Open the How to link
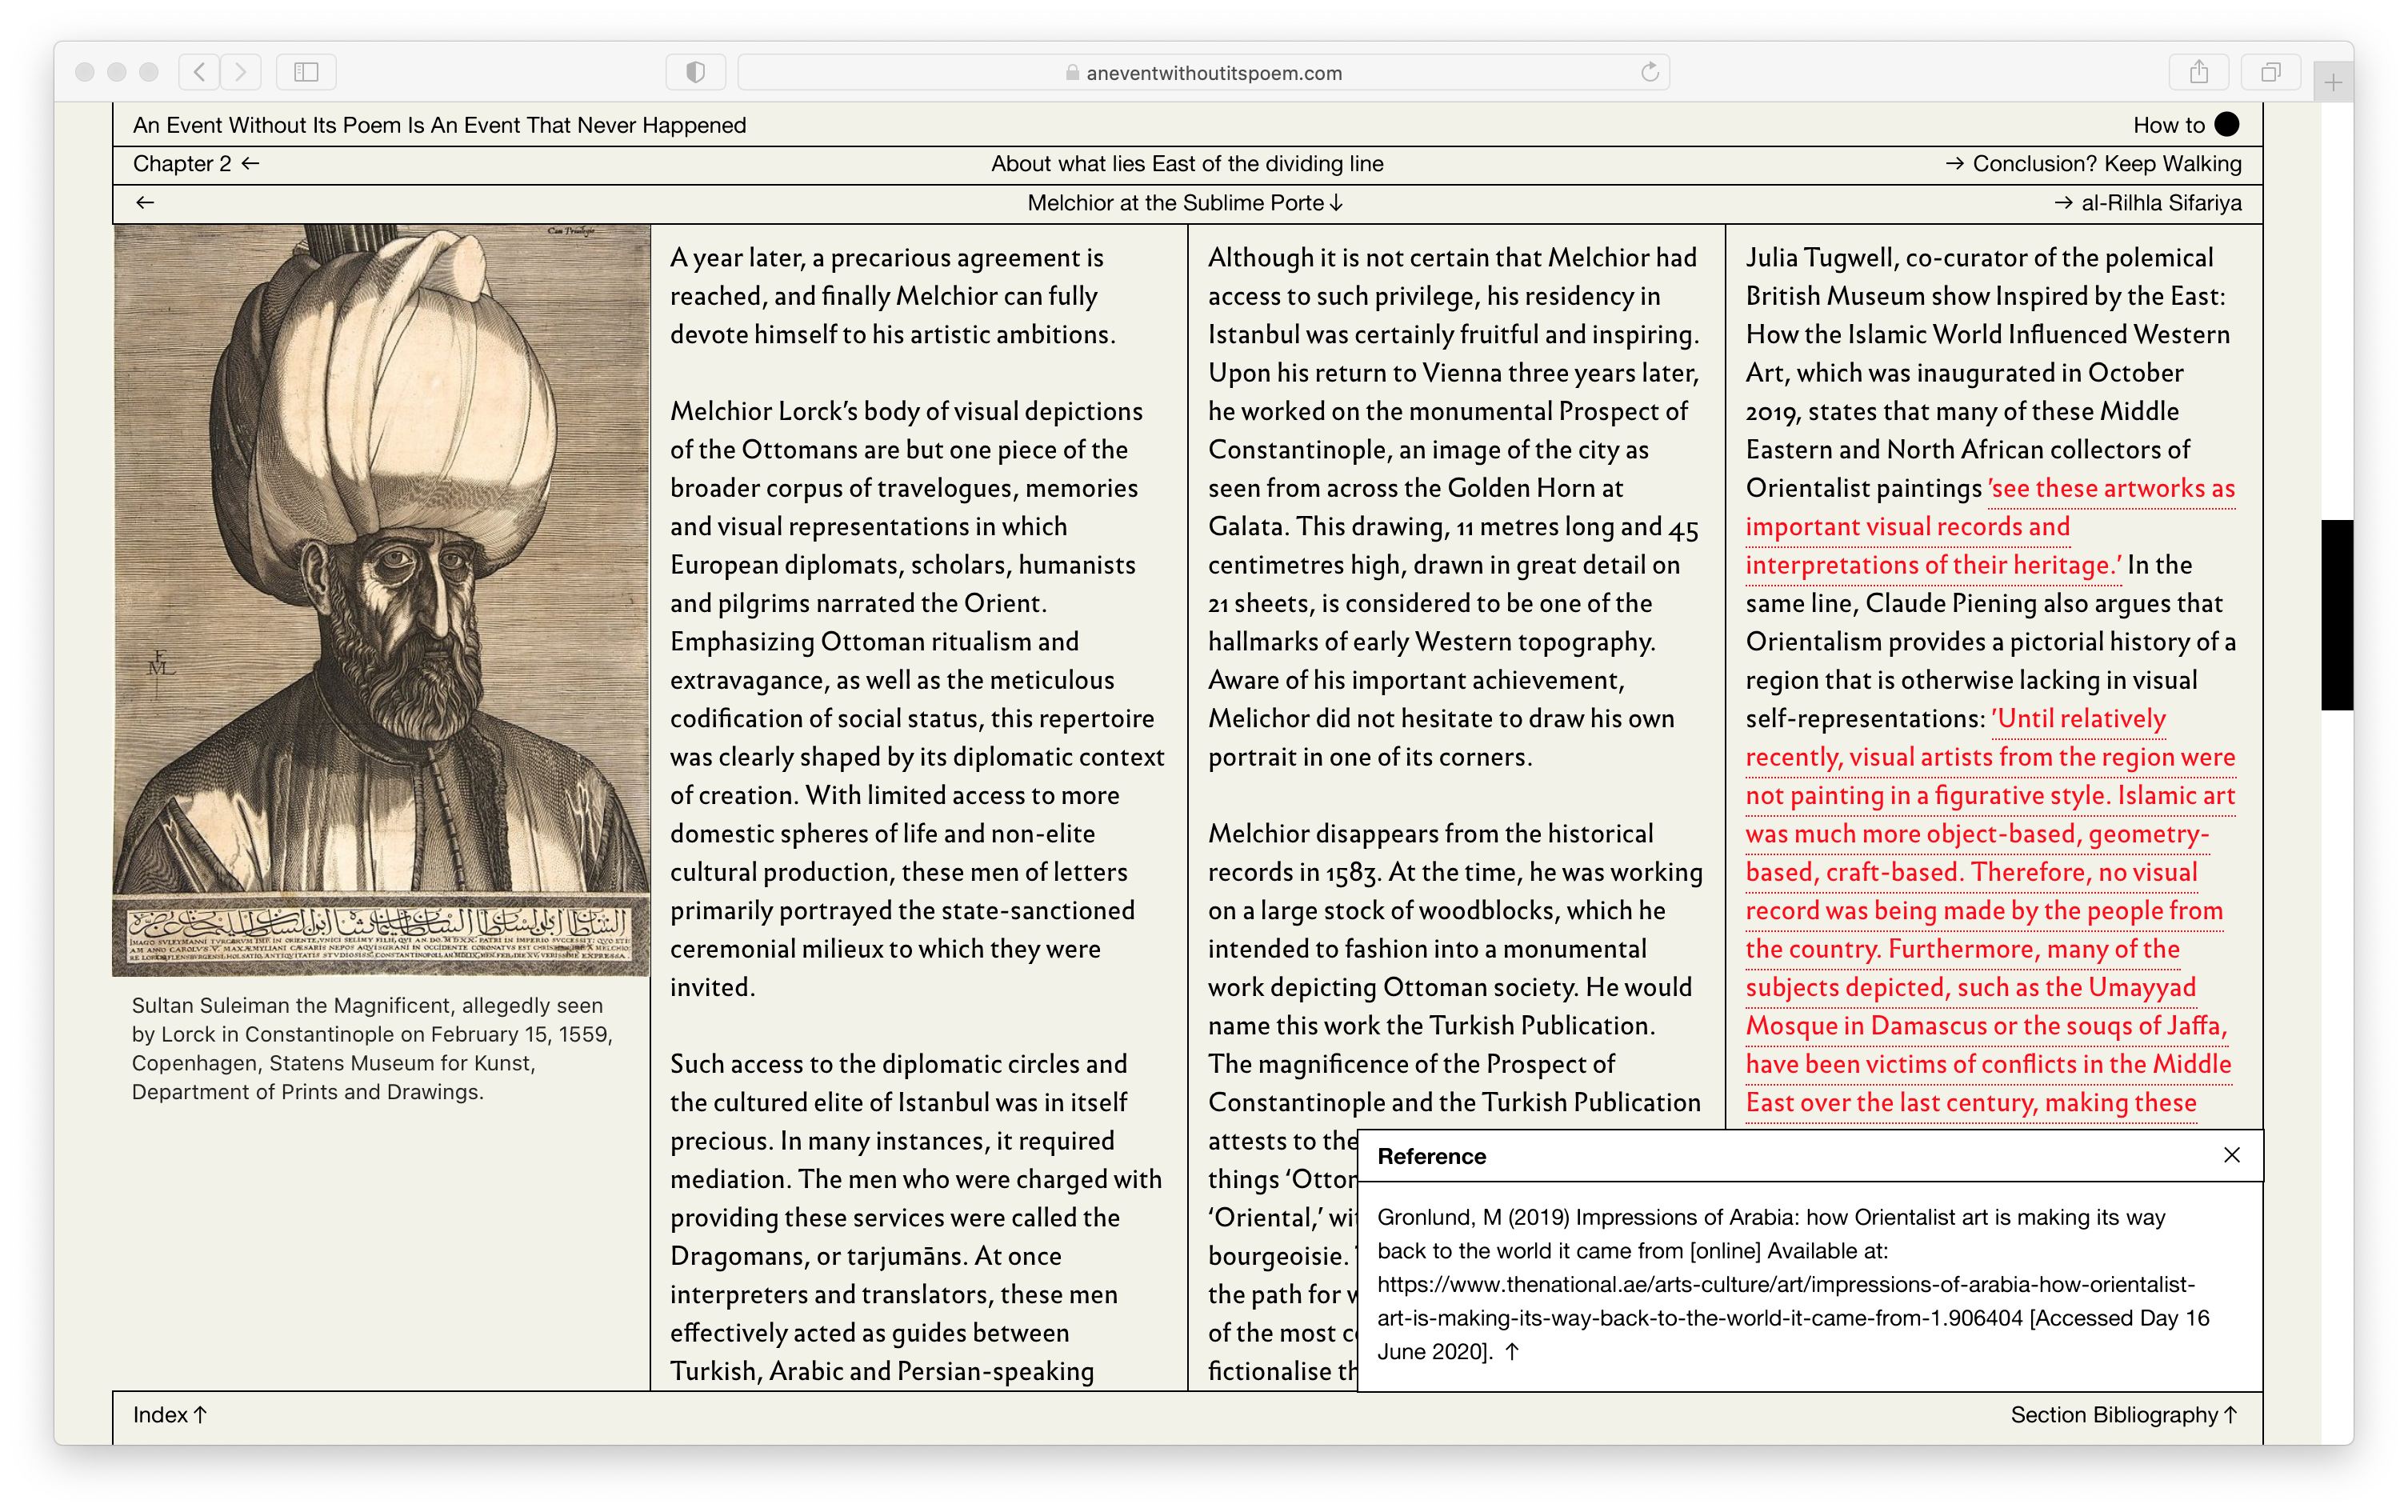 pos(2168,125)
